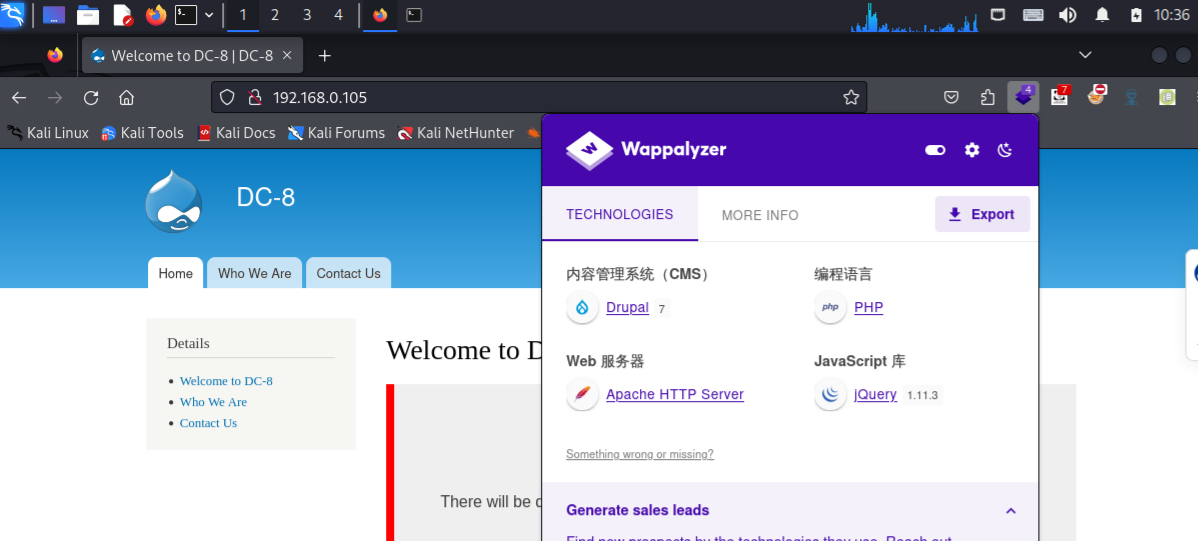This screenshot has height=541, width=1198.
Task: Click the insecure connection lock icon
Action: point(254,97)
